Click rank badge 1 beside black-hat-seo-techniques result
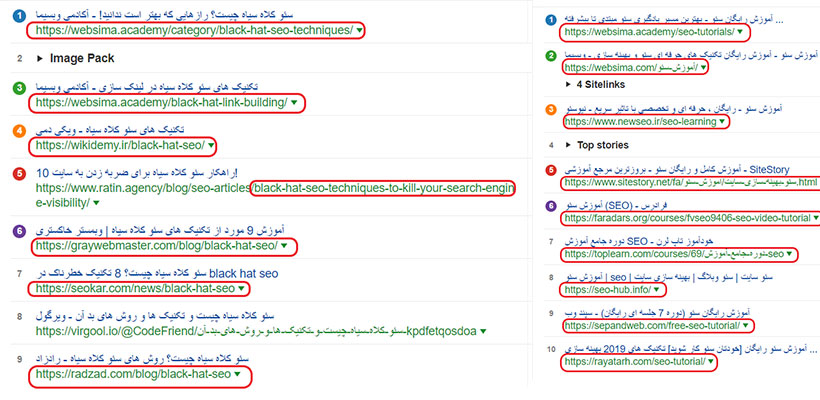The height and width of the screenshot is (400, 820). click(20, 17)
